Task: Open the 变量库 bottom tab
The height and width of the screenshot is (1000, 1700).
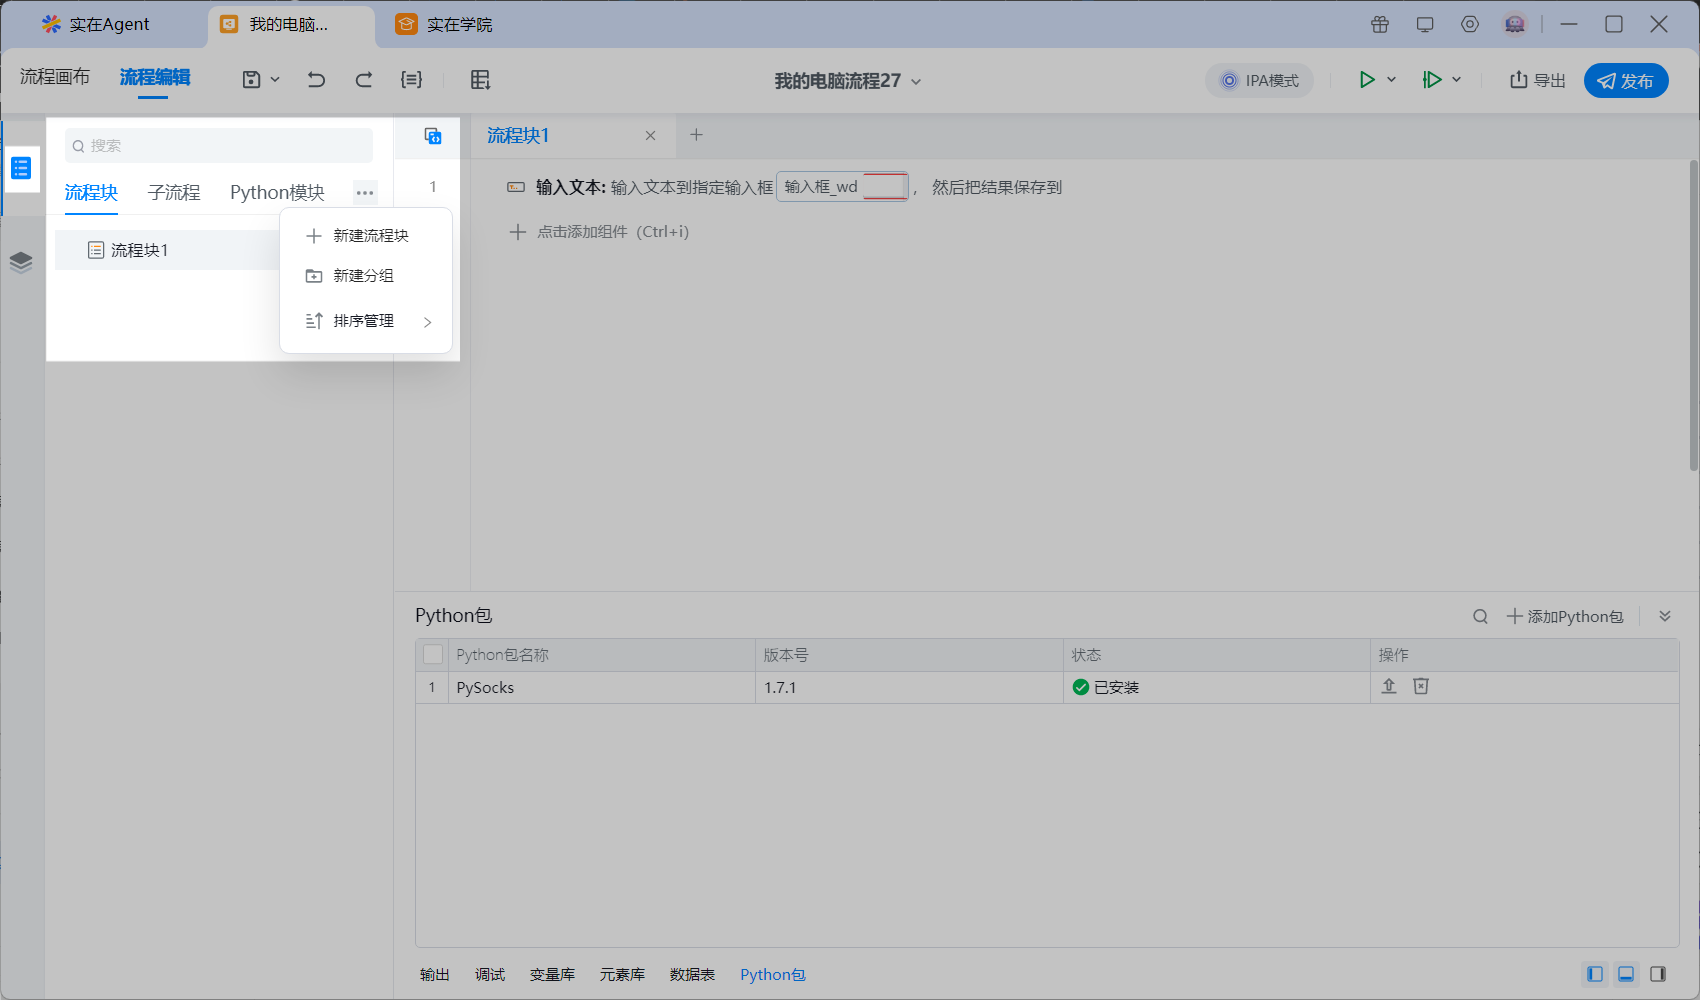Action: click(x=552, y=975)
